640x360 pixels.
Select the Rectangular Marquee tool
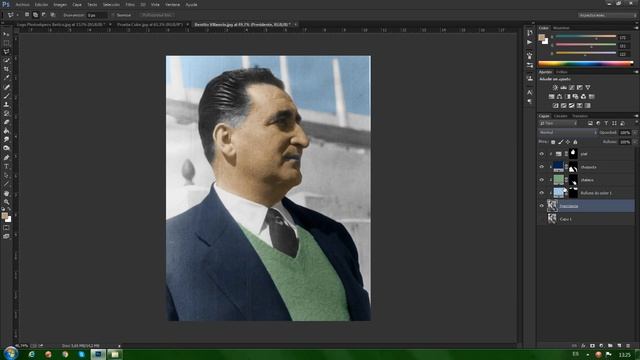coord(6,43)
